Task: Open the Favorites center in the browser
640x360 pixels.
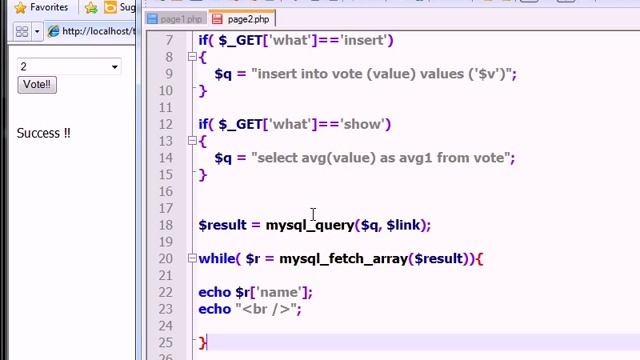Action: tap(42, 7)
